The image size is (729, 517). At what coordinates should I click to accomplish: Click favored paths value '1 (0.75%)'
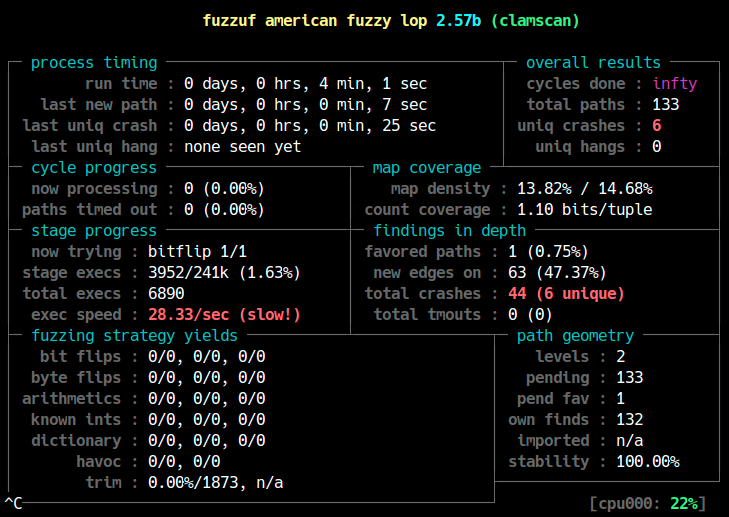point(548,252)
